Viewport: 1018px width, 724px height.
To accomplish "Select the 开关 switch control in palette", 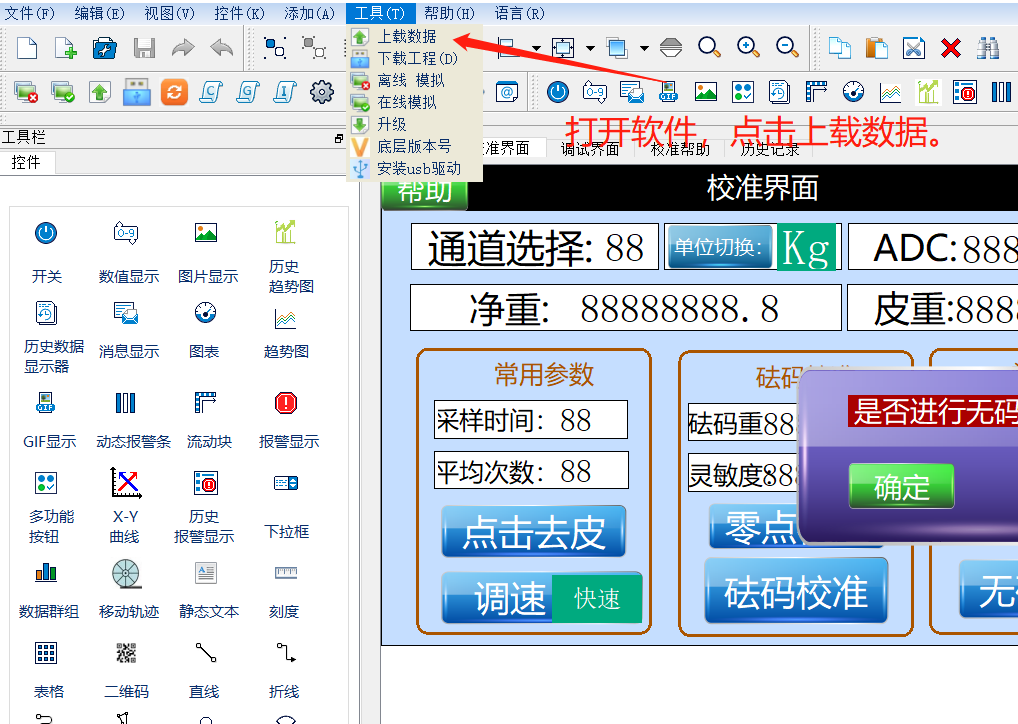I will coord(46,253).
